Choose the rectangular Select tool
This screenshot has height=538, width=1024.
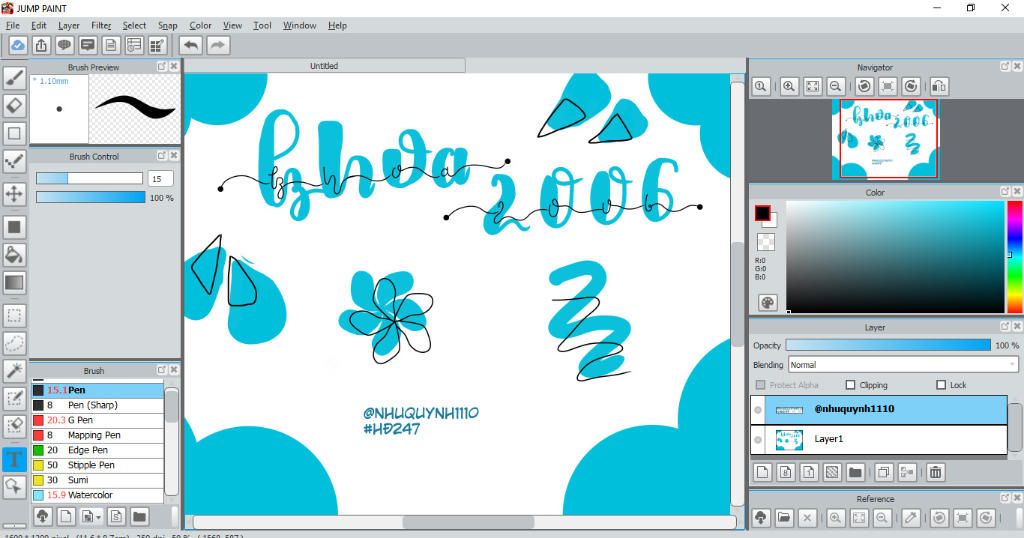14,316
